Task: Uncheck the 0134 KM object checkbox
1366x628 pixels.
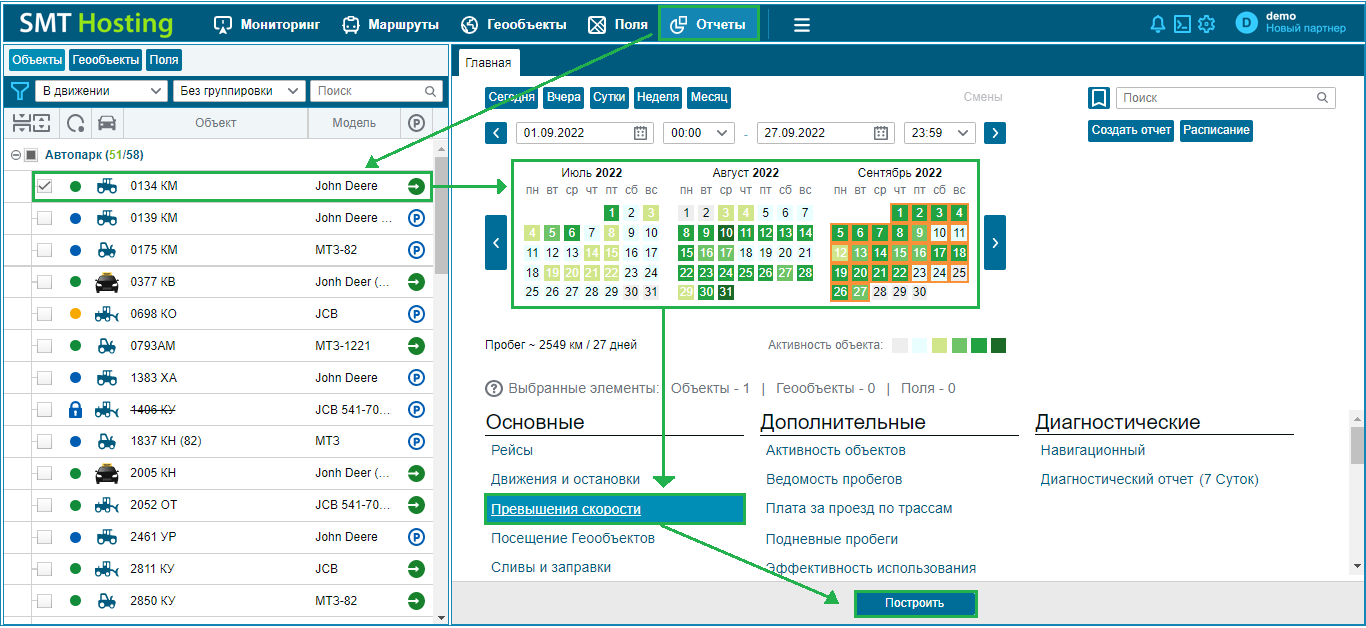Action: (x=44, y=186)
